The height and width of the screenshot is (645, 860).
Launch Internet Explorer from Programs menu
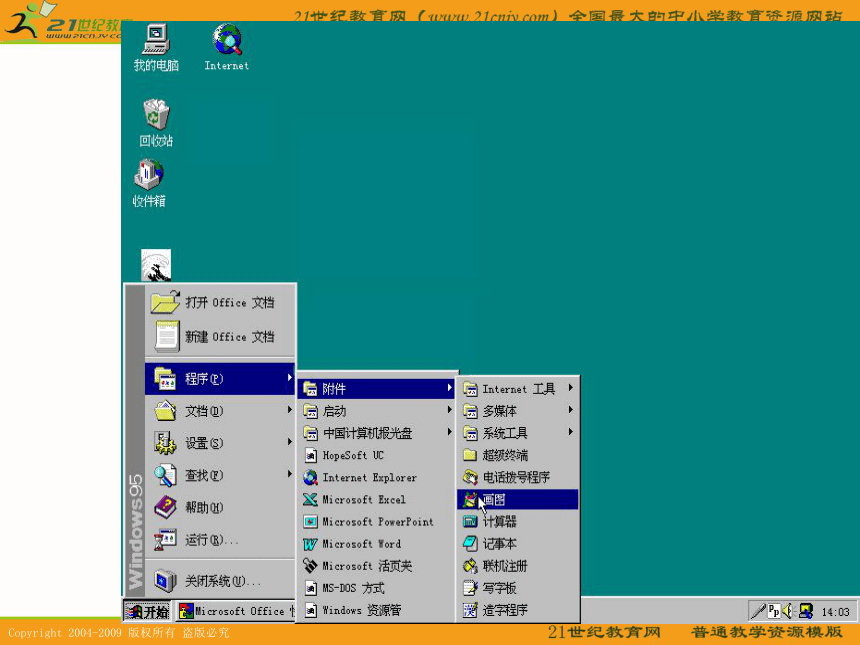tap(377, 477)
